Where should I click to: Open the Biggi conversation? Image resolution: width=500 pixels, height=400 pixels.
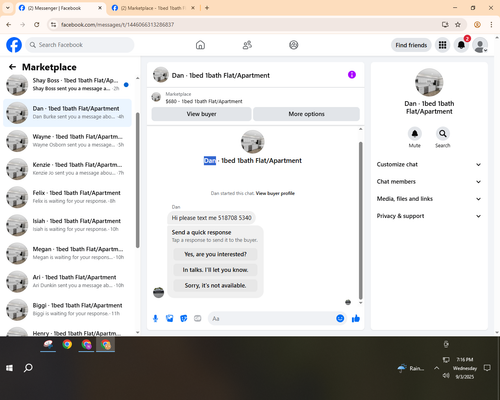pyautogui.click(x=67, y=309)
